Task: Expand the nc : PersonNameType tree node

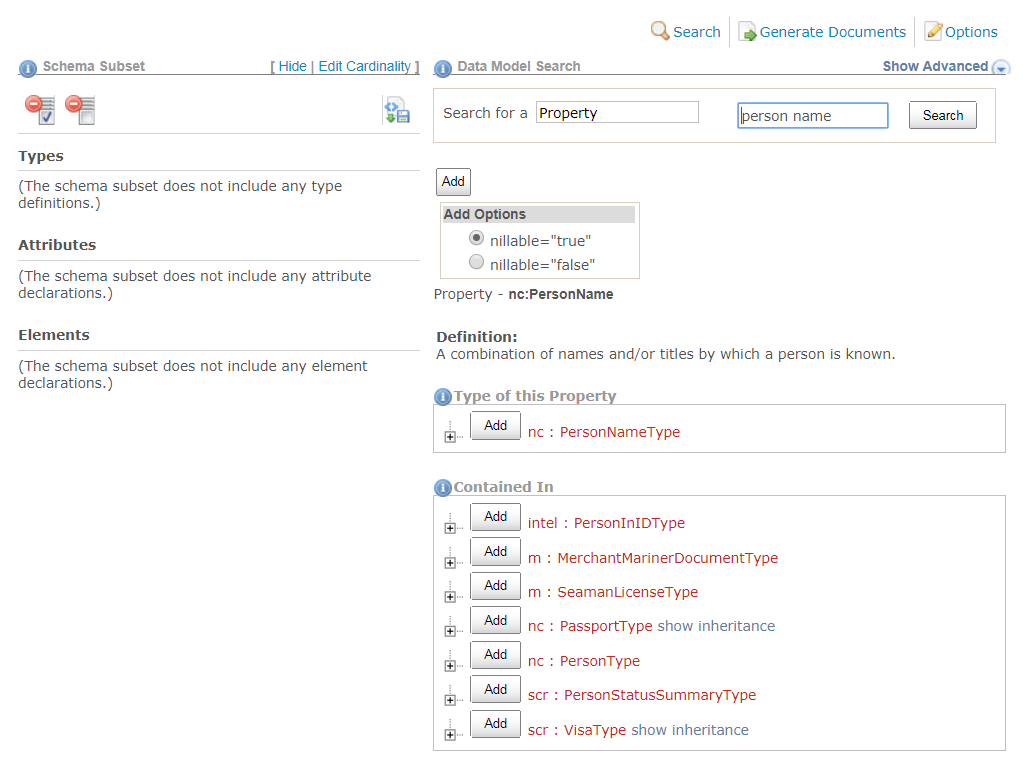Action: click(x=450, y=436)
